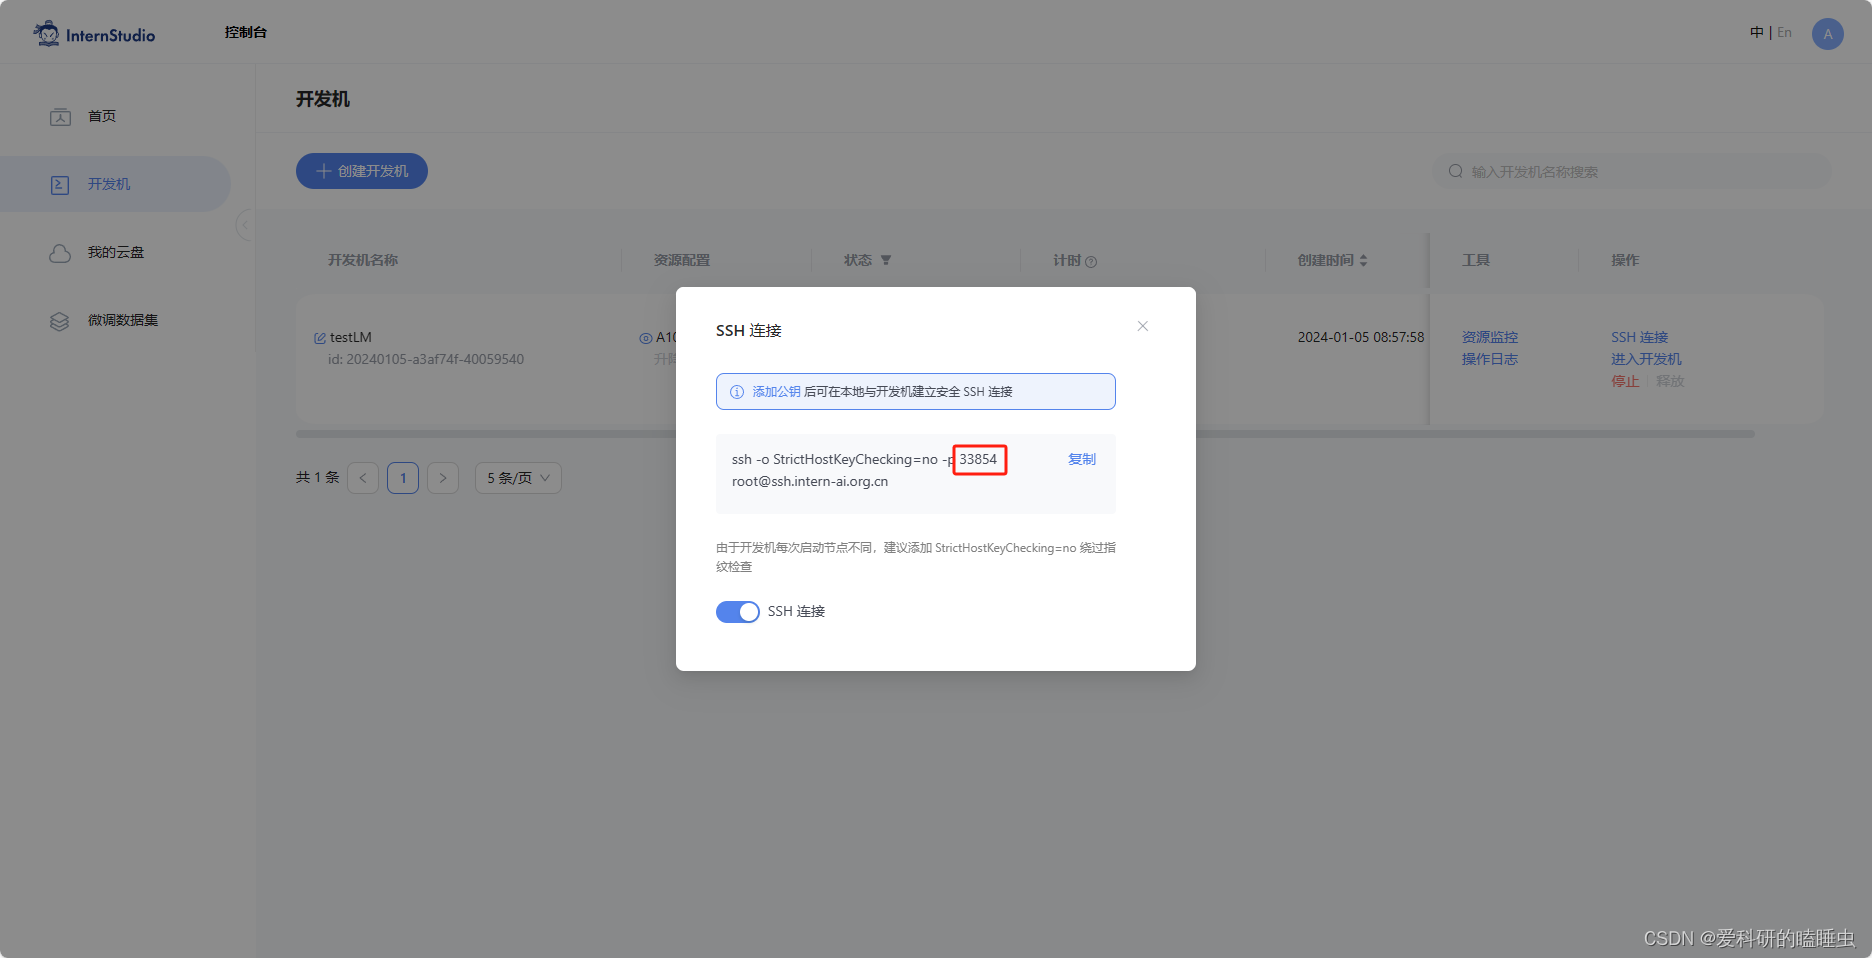Click the 共 1 条 total count text
Screen dimensions: 1872x958
click(318, 477)
